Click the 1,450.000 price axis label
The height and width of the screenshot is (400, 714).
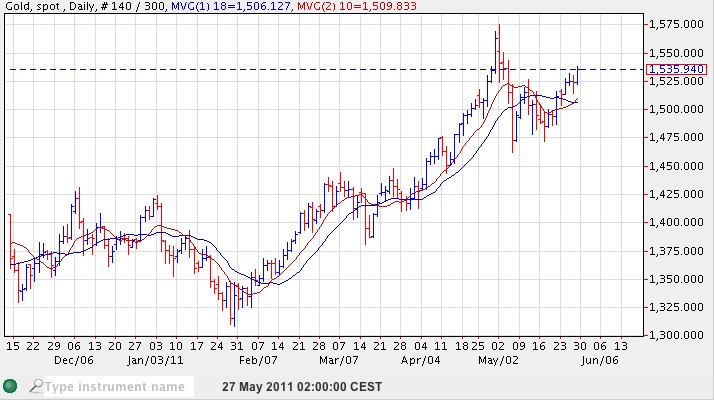click(x=676, y=166)
